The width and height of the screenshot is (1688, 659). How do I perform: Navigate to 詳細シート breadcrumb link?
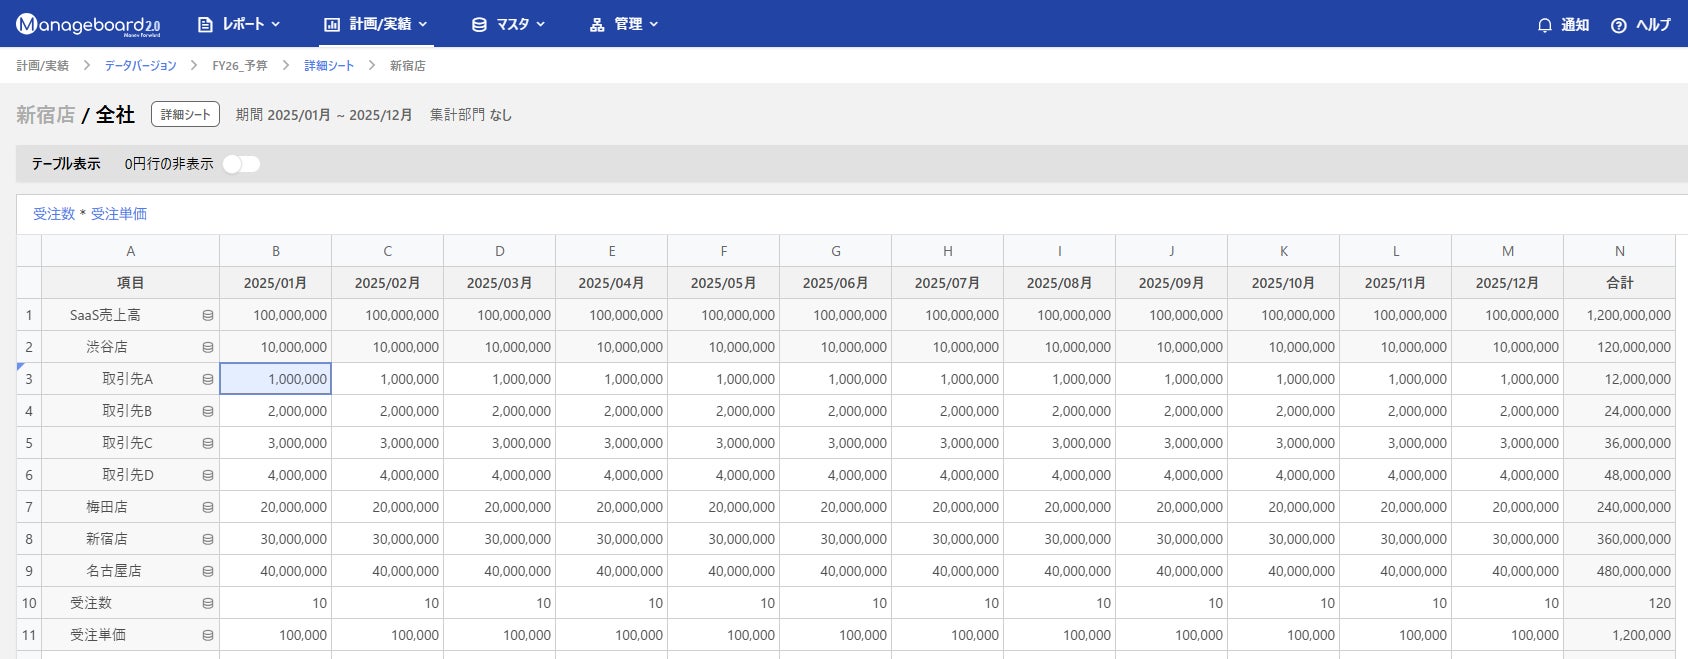coord(329,66)
